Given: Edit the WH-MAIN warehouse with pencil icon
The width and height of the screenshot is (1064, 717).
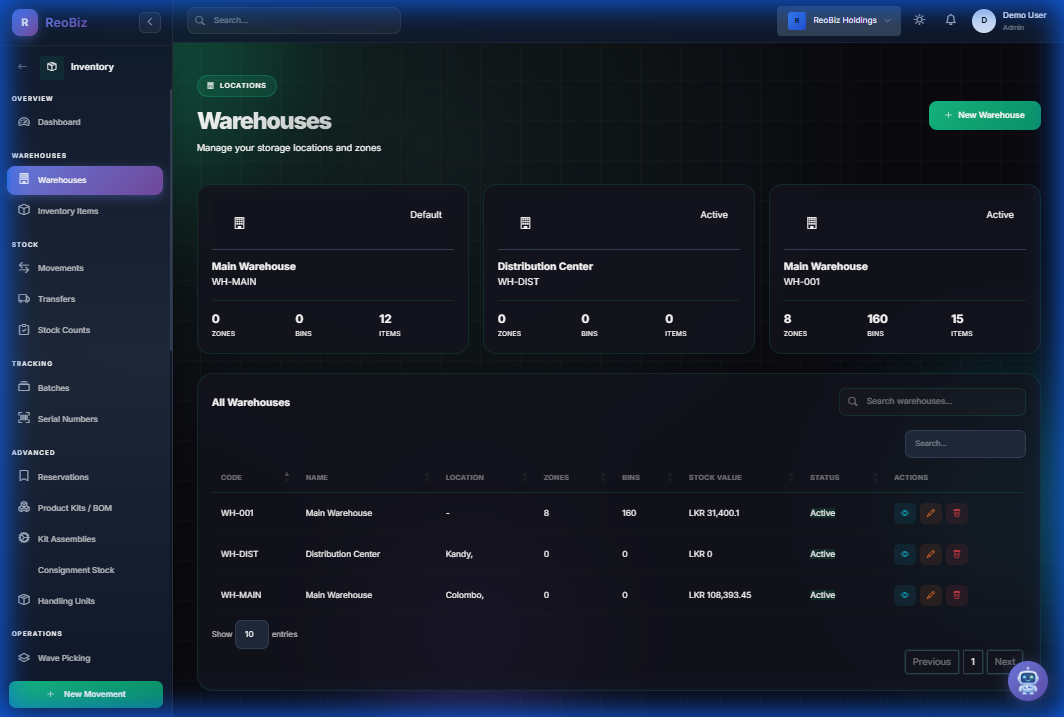Looking at the screenshot, I should (x=930, y=595).
